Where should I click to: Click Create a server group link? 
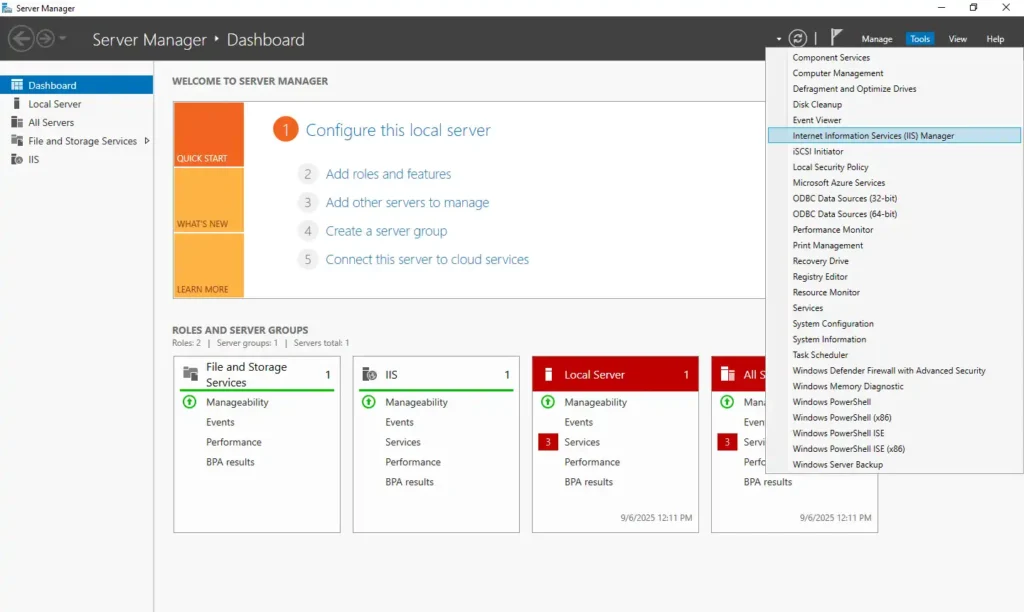point(386,231)
